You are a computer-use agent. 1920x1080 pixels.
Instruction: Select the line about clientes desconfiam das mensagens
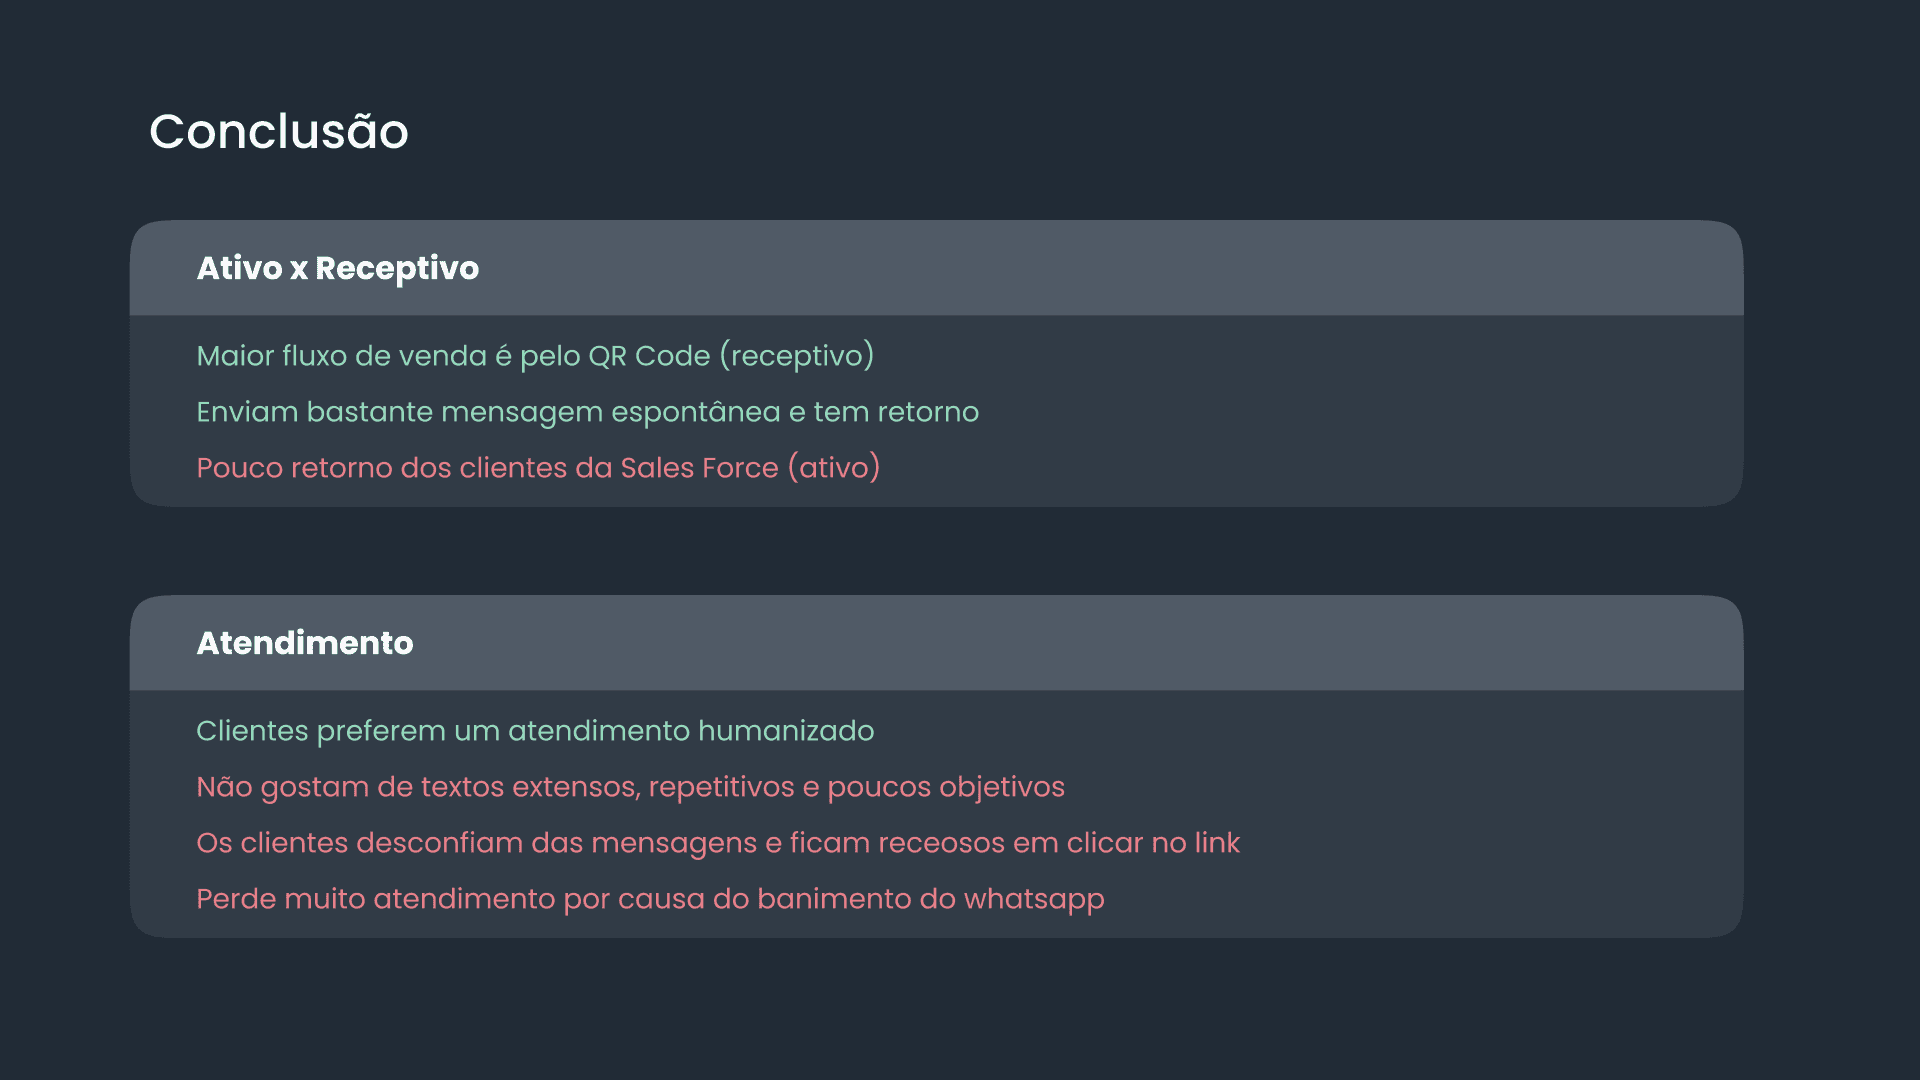coord(718,843)
